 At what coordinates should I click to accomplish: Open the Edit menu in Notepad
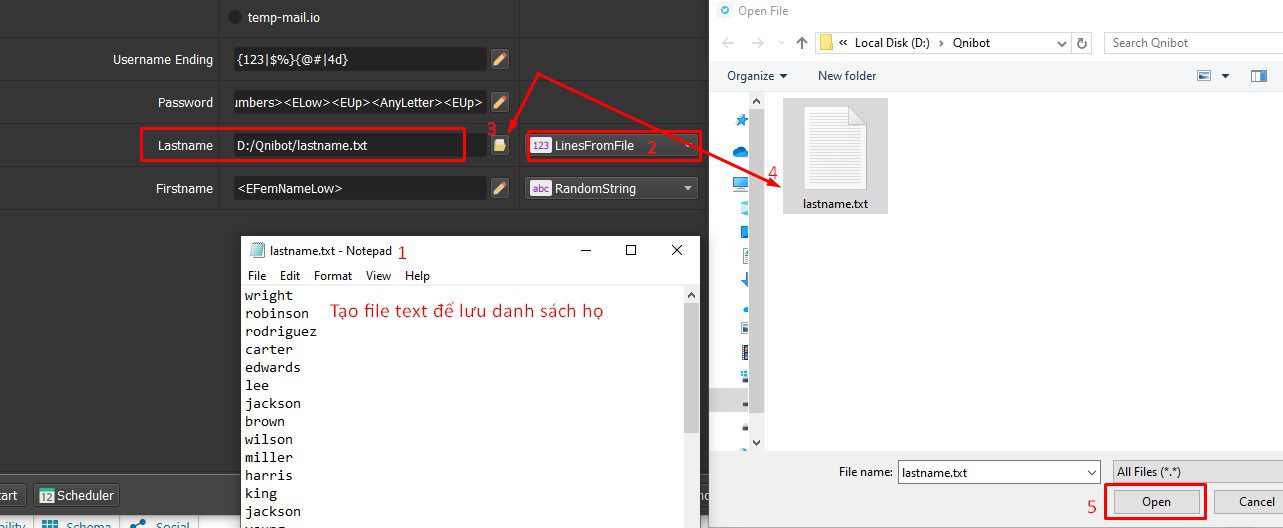click(x=290, y=276)
